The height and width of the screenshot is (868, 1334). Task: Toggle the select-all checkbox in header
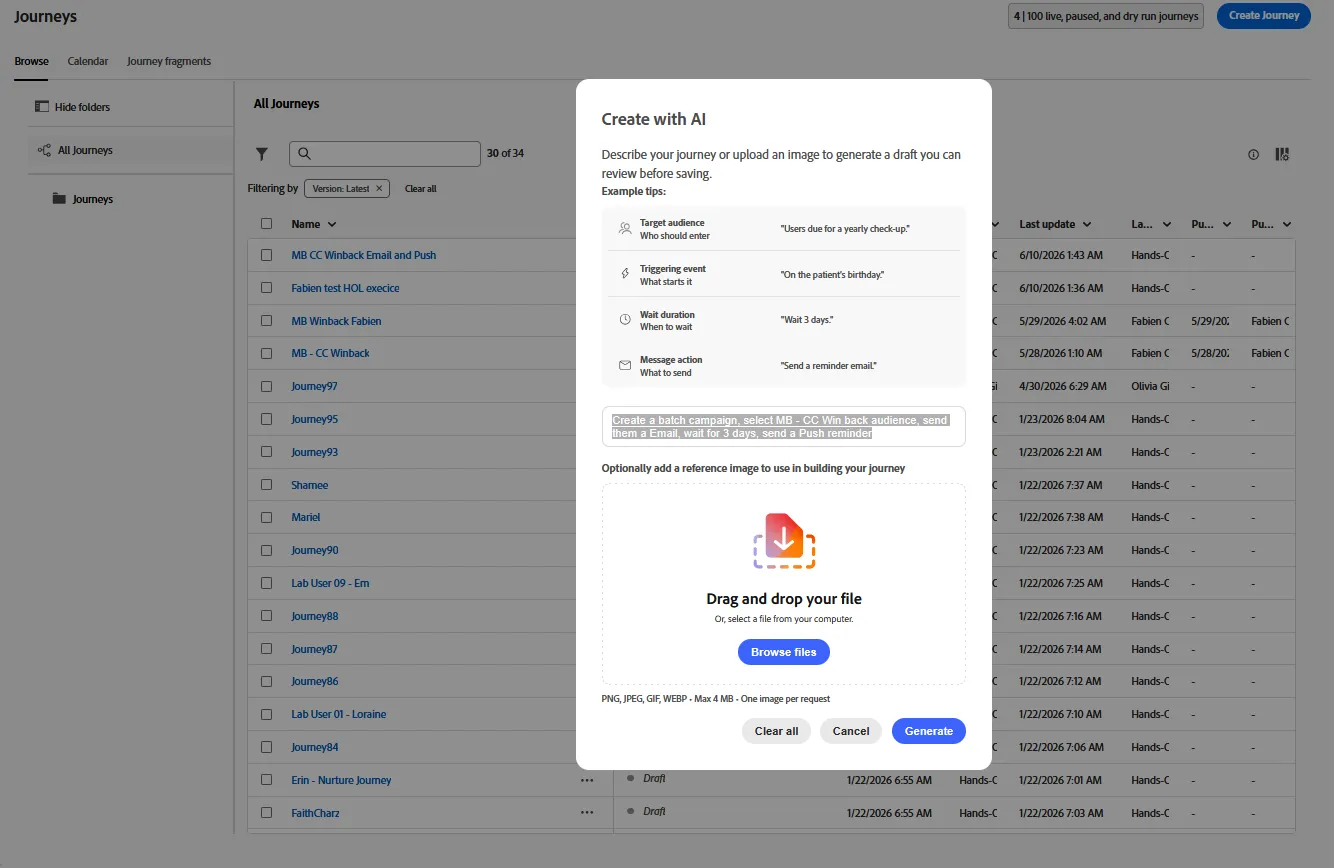(x=266, y=224)
